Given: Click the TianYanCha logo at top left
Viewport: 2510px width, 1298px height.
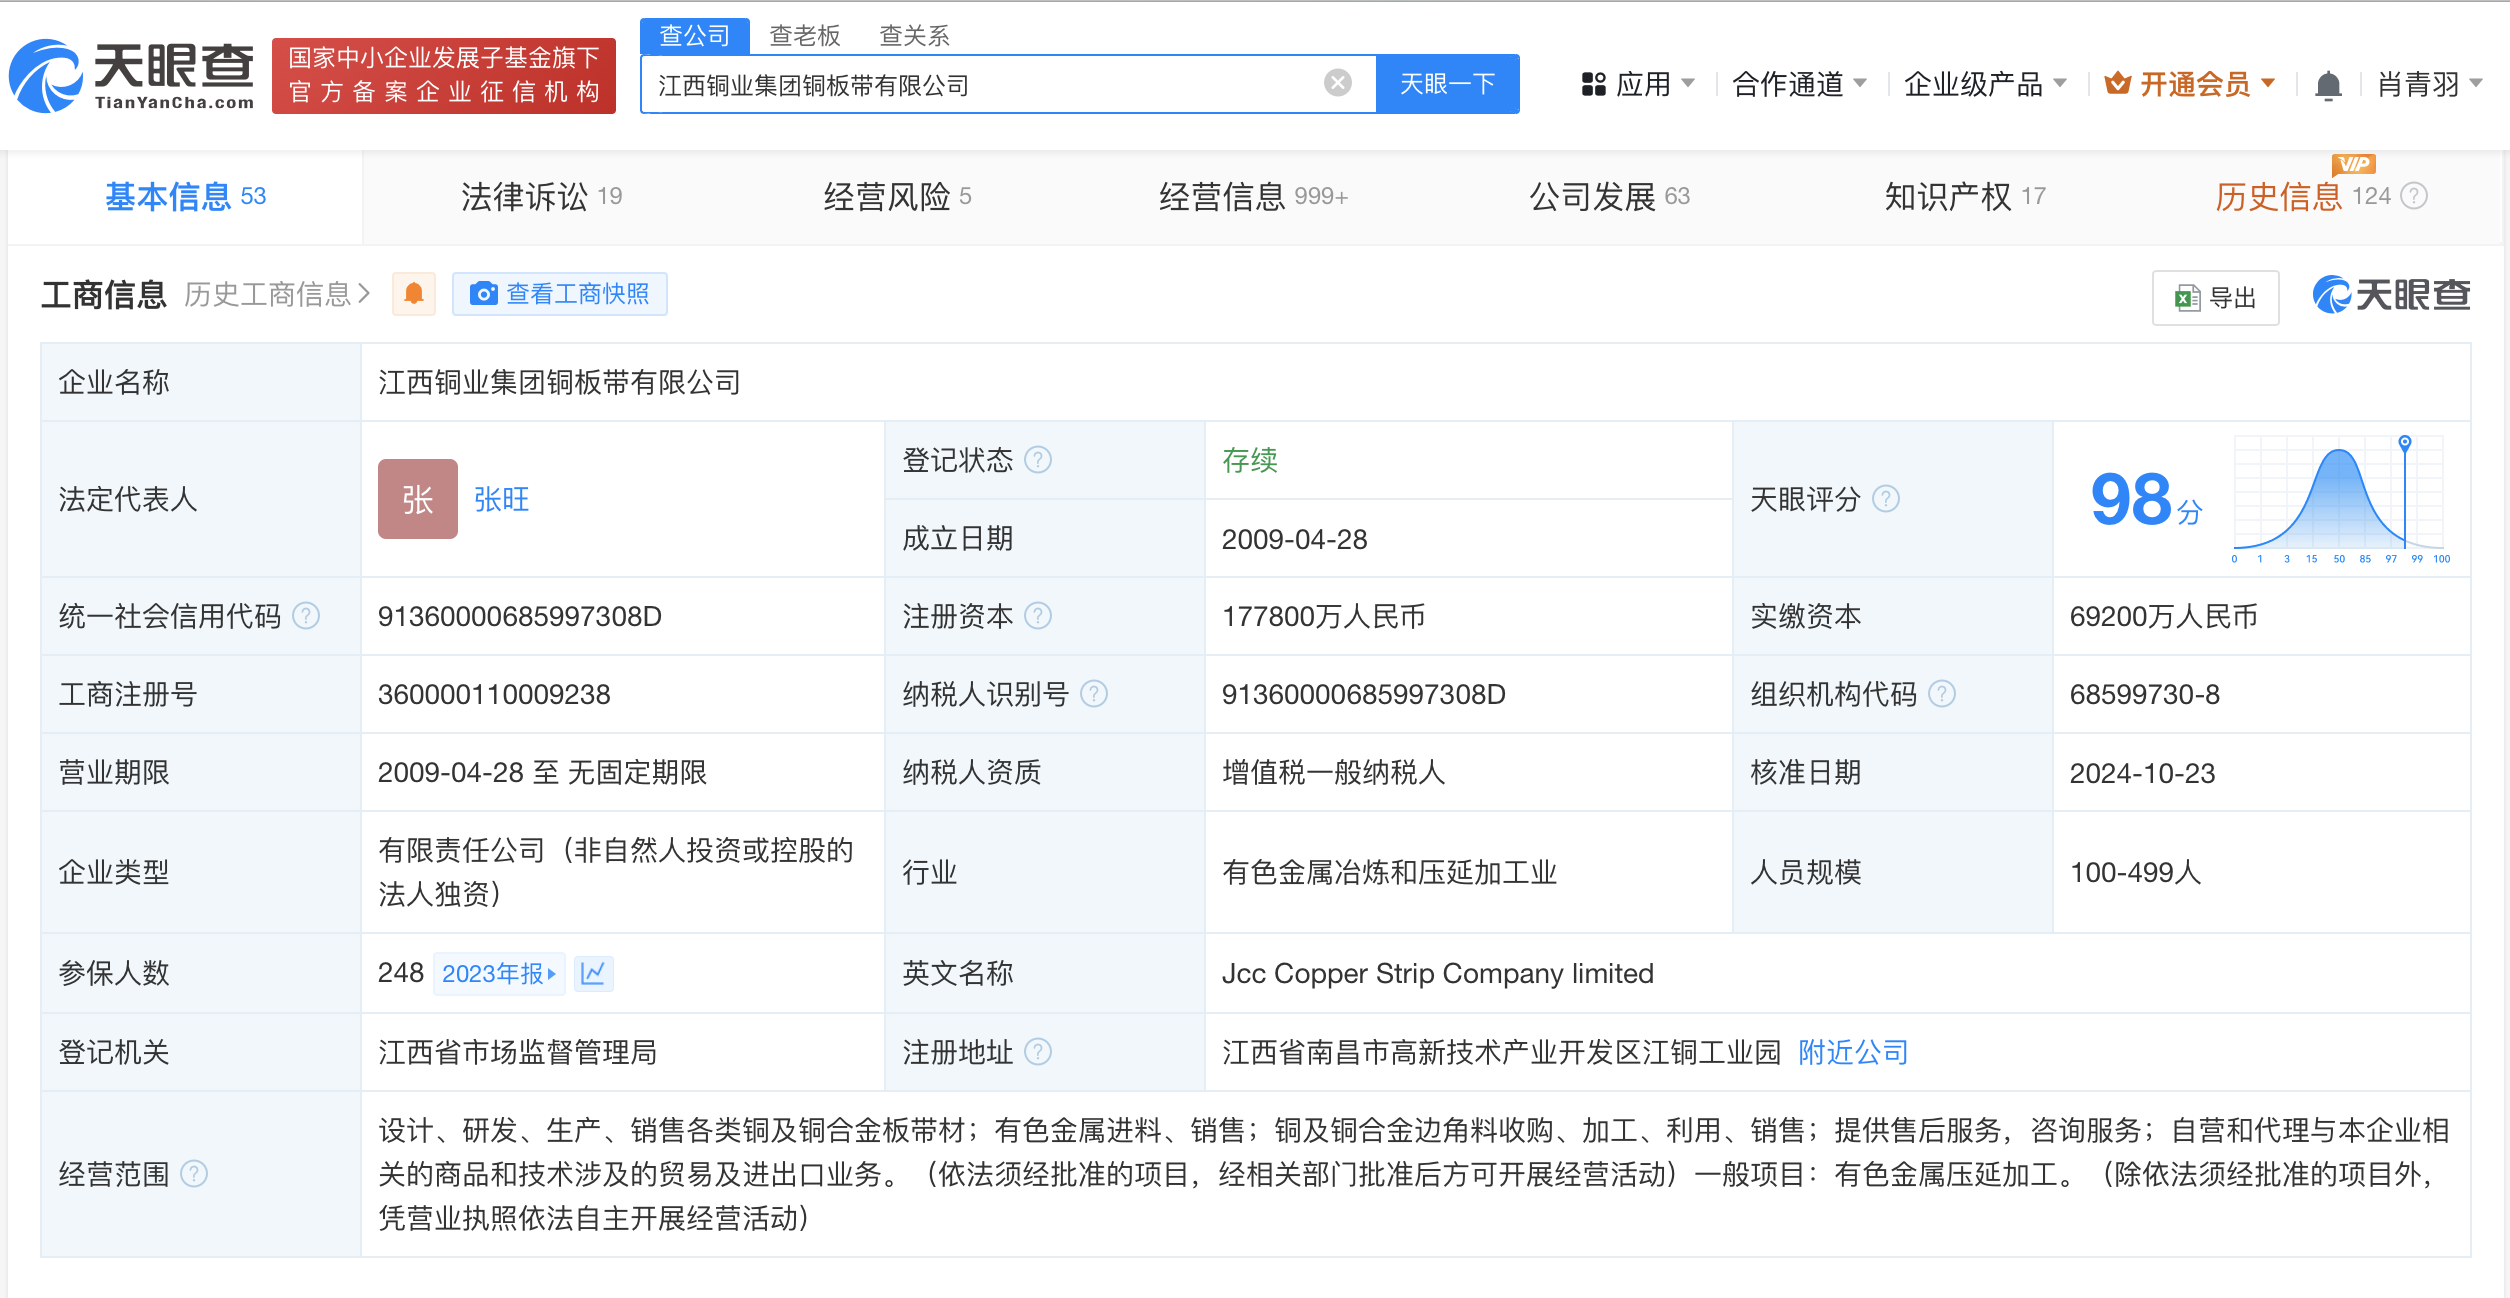Looking at the screenshot, I should pos(132,76).
